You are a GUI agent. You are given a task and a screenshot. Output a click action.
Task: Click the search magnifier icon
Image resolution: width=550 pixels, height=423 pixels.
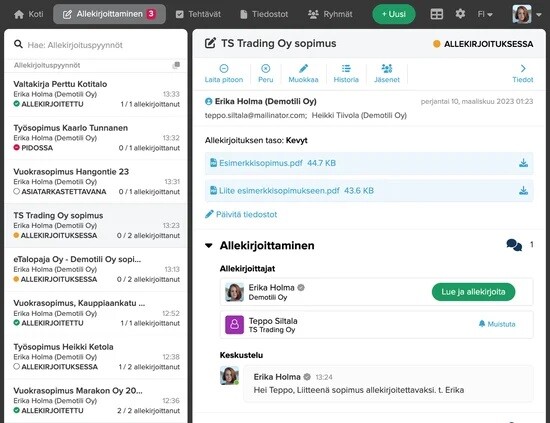pyautogui.click(x=18, y=45)
